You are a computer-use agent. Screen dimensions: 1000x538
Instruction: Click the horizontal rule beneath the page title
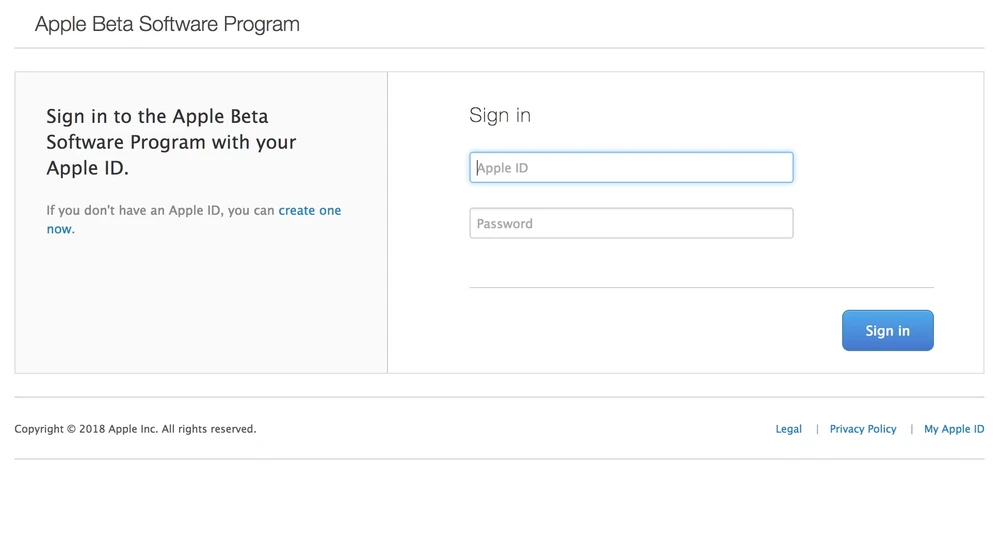click(499, 48)
